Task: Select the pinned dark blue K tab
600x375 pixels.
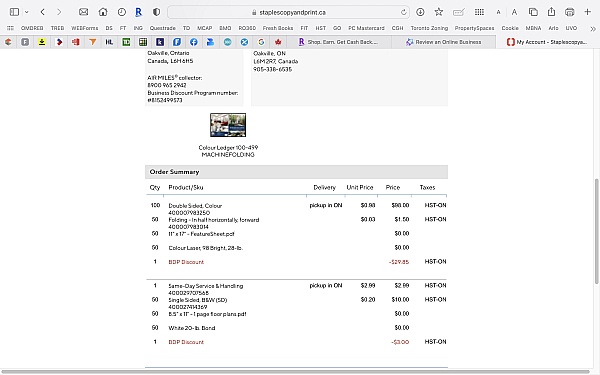Action: (x=160, y=42)
